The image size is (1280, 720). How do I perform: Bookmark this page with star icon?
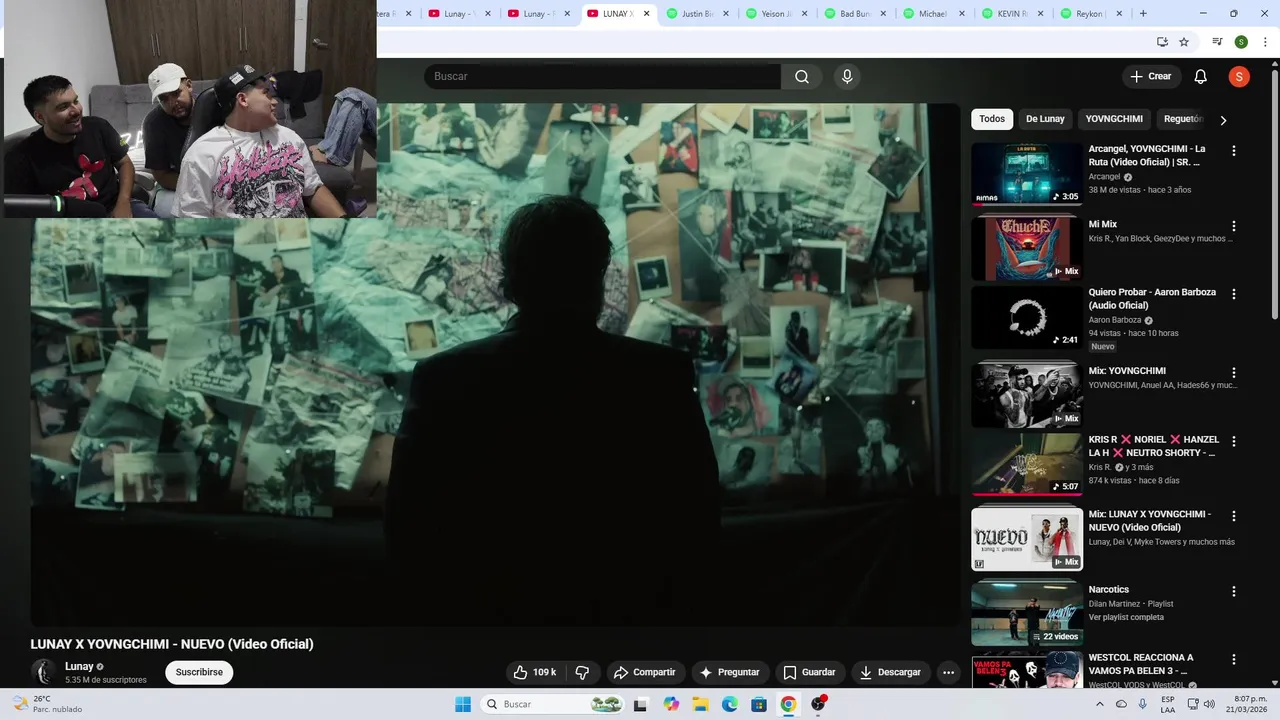[1184, 42]
